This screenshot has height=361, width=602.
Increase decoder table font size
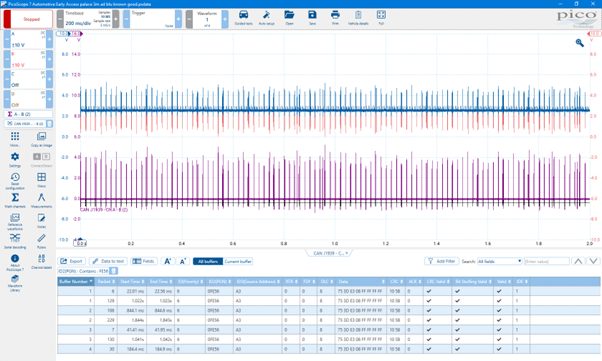(168, 261)
